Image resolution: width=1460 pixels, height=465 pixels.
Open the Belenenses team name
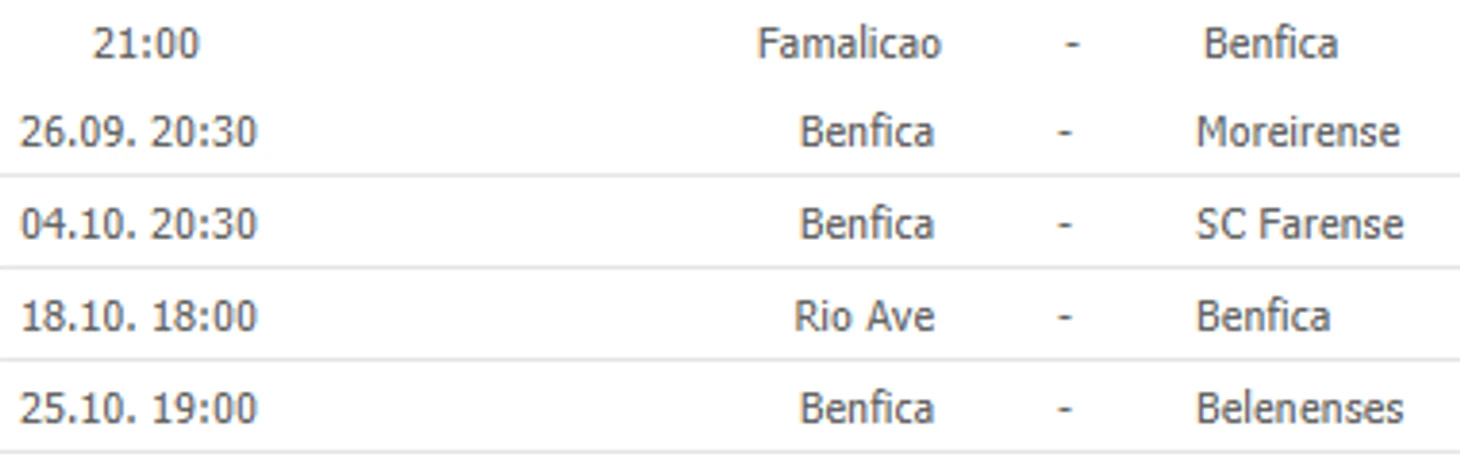tap(1299, 408)
